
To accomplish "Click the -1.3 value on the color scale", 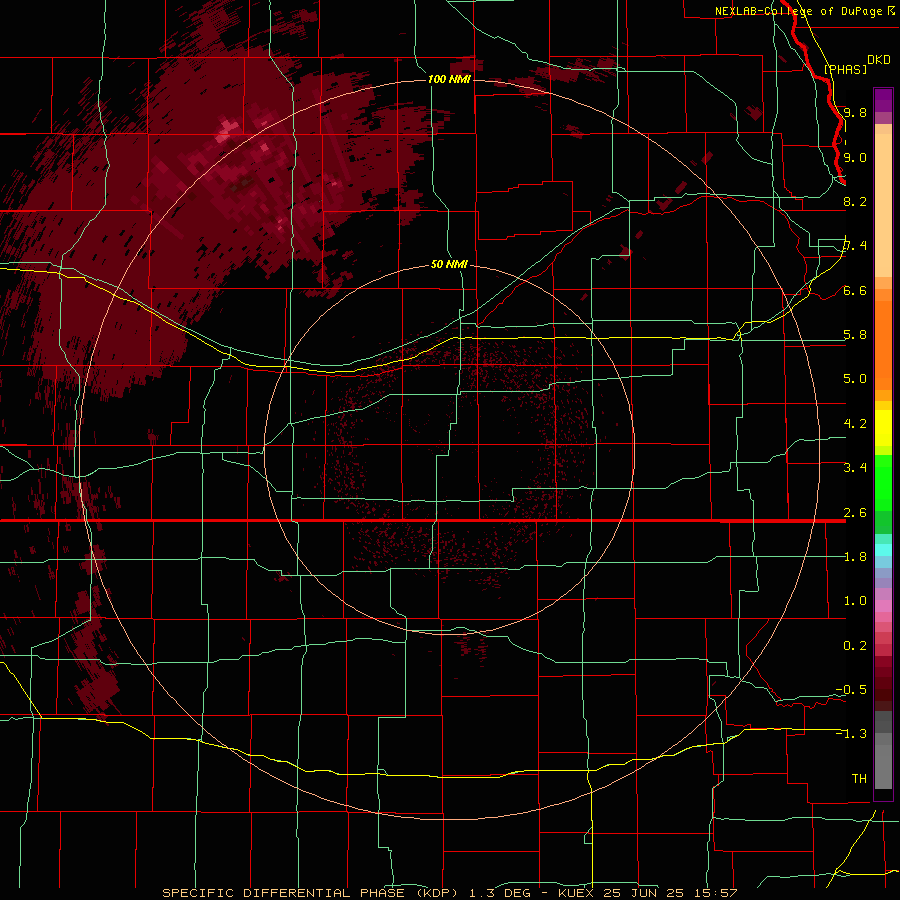I will (x=851, y=734).
